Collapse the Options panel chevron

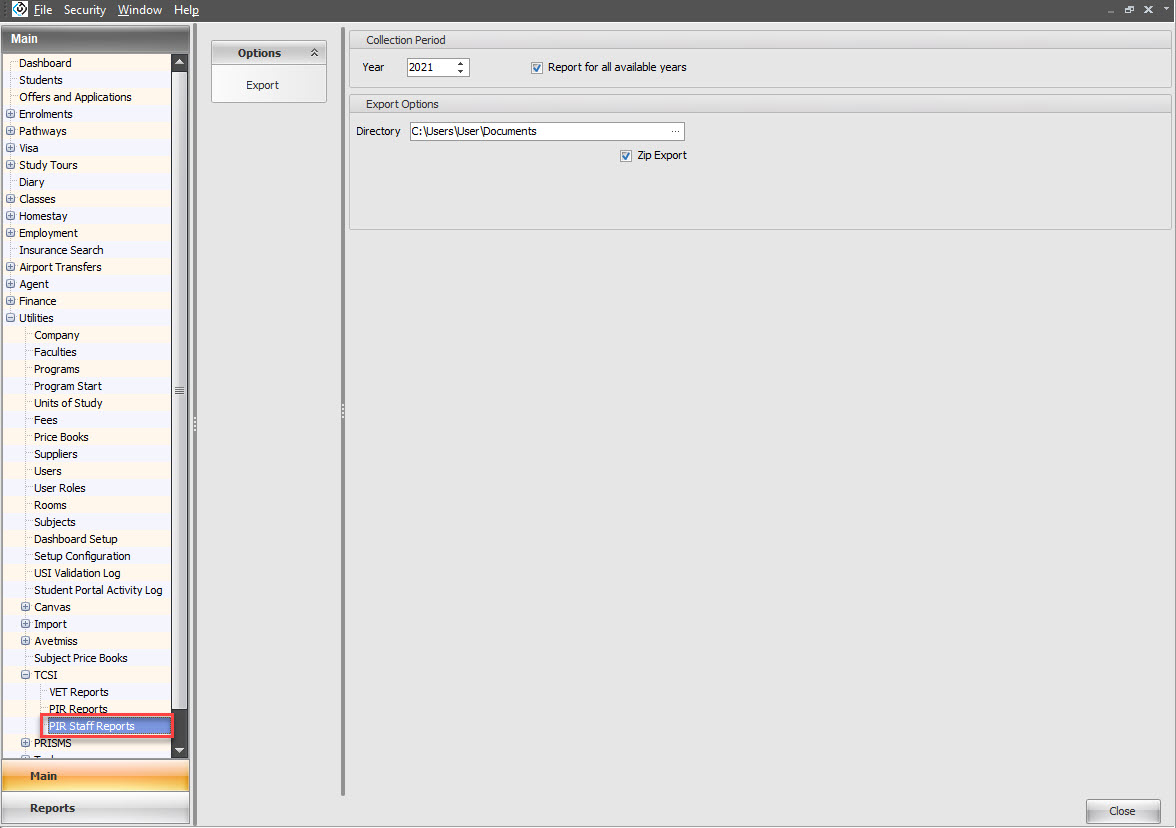[315, 53]
